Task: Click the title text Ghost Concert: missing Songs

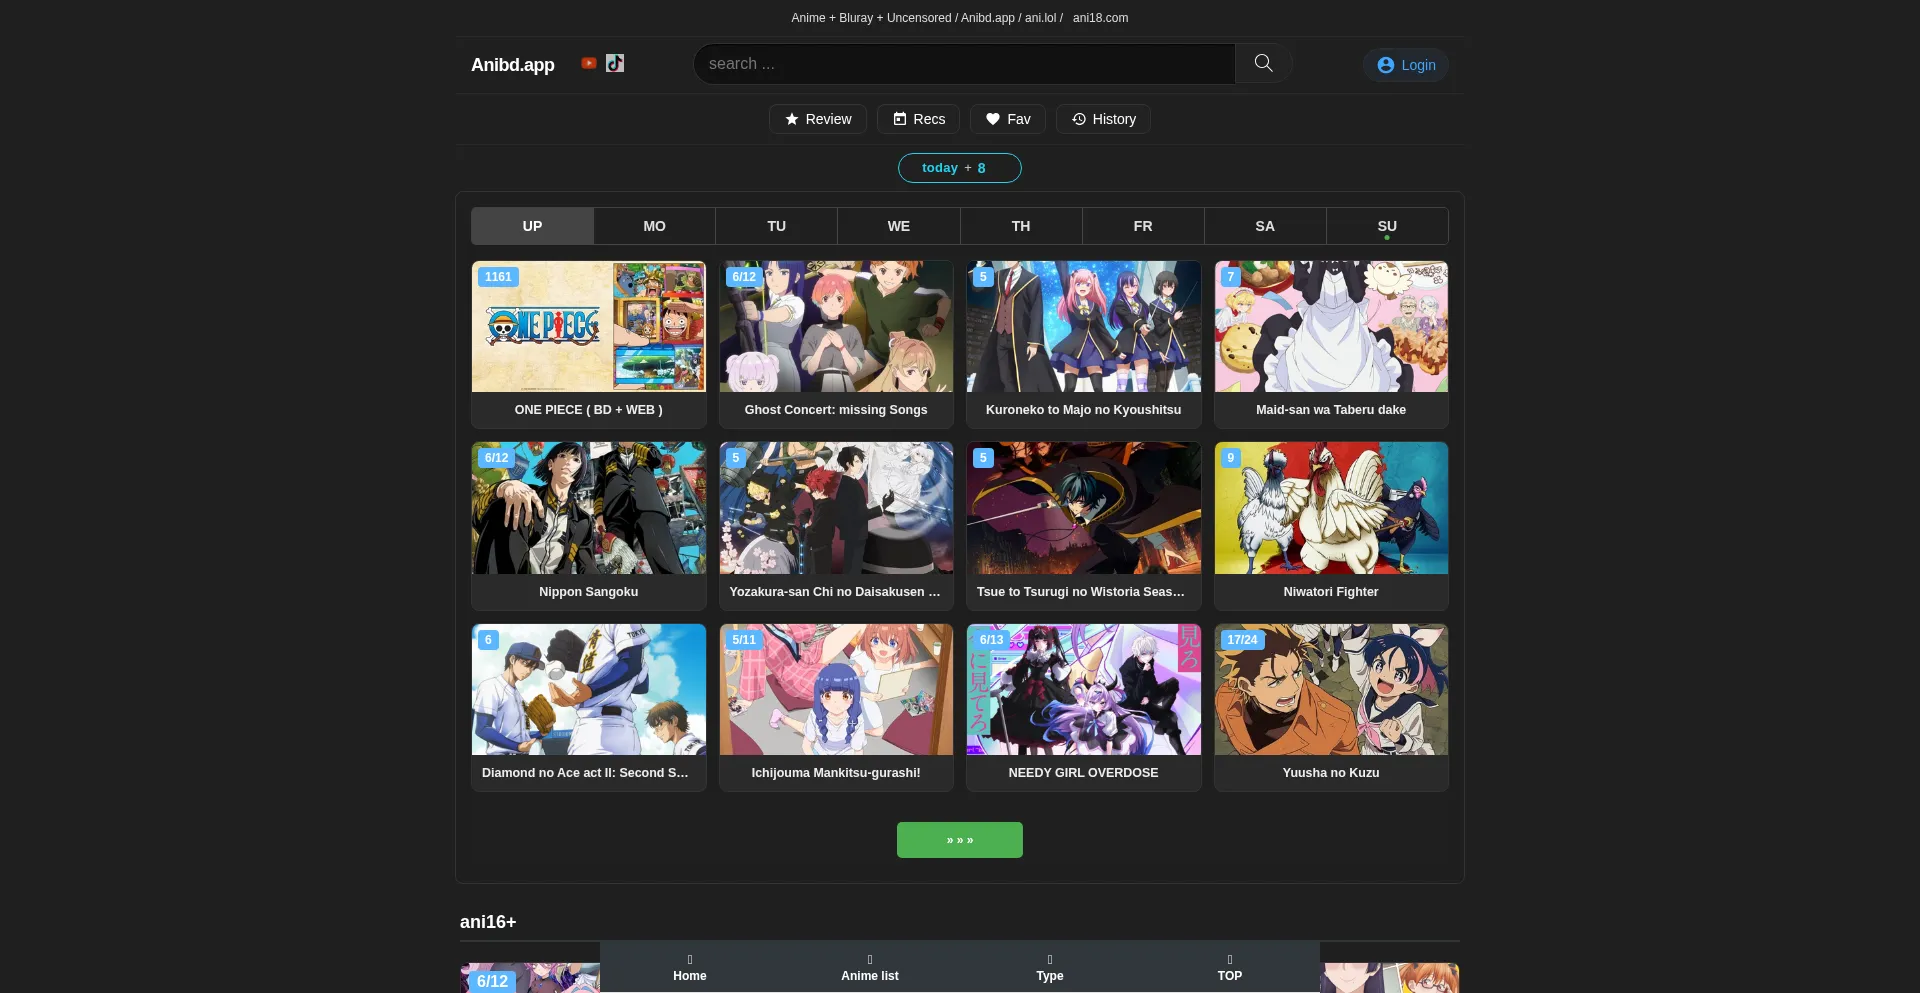Action: (836, 410)
